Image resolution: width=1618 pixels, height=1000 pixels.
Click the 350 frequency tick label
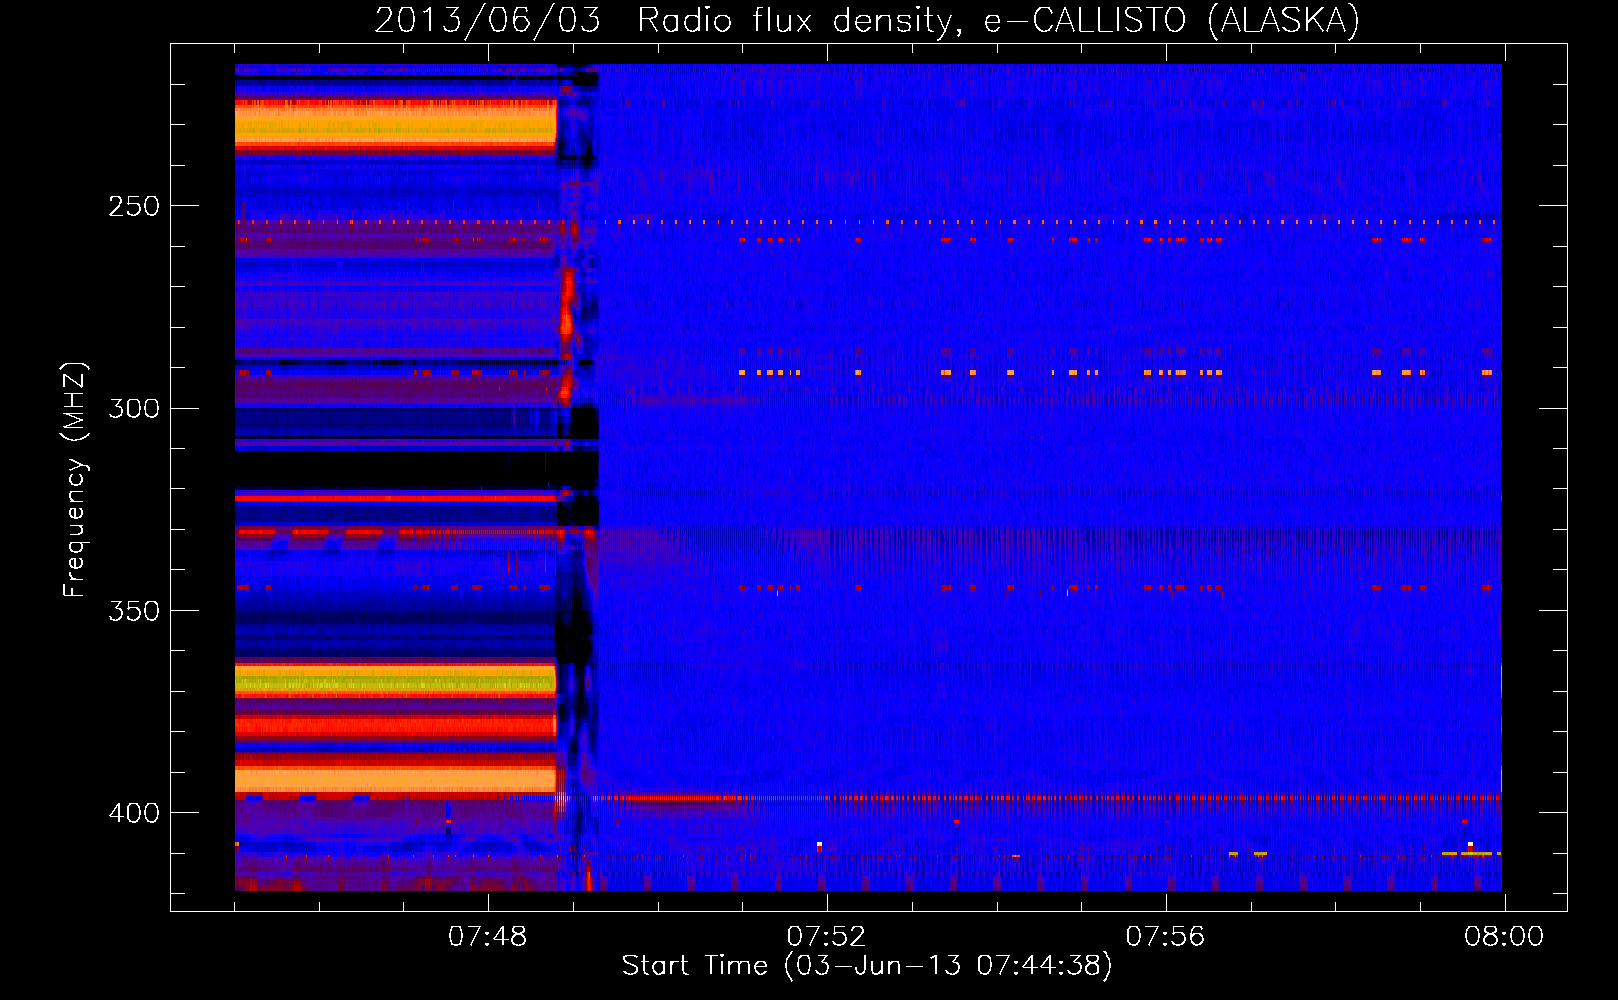coord(134,610)
